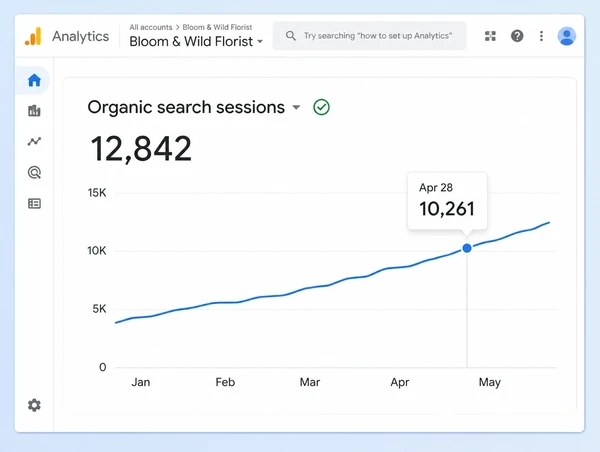Click the Feb label on the x-axis
The width and height of the screenshot is (600, 452).
(x=225, y=382)
